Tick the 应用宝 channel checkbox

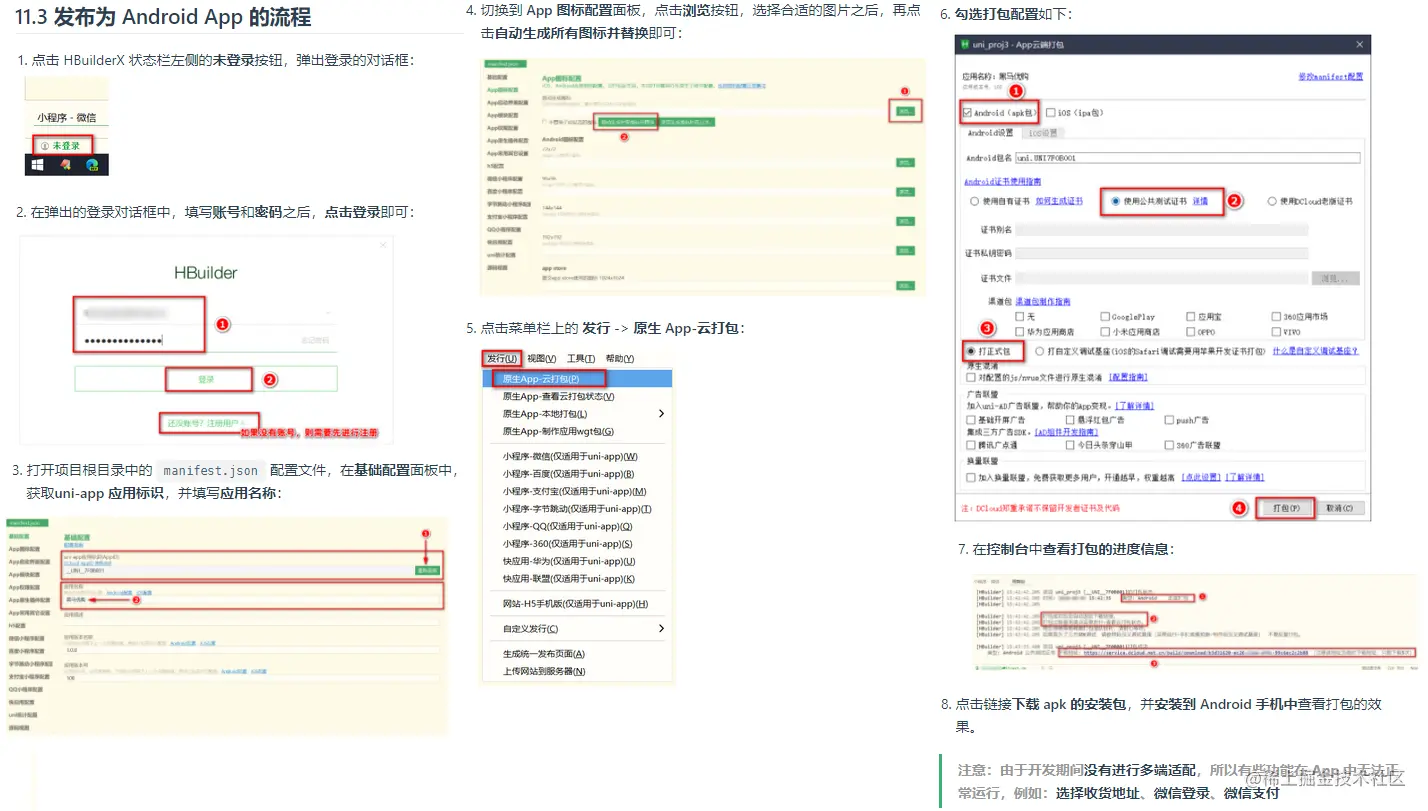(x=1191, y=317)
